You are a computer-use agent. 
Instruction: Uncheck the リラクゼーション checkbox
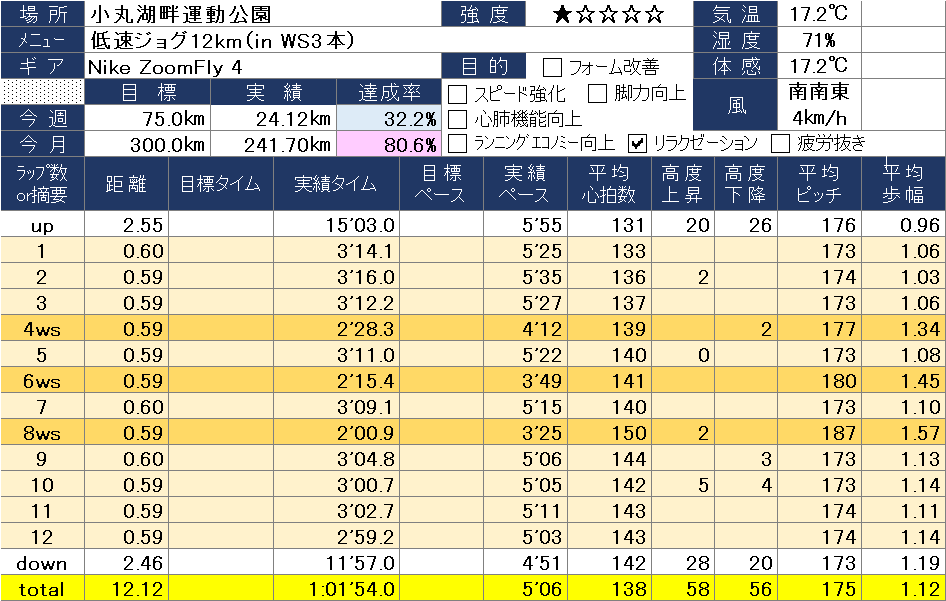click(x=637, y=143)
